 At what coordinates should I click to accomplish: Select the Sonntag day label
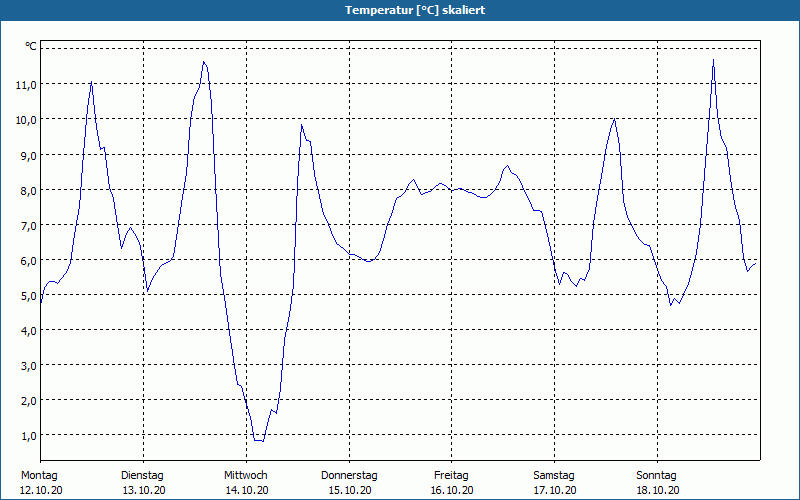coord(657,476)
